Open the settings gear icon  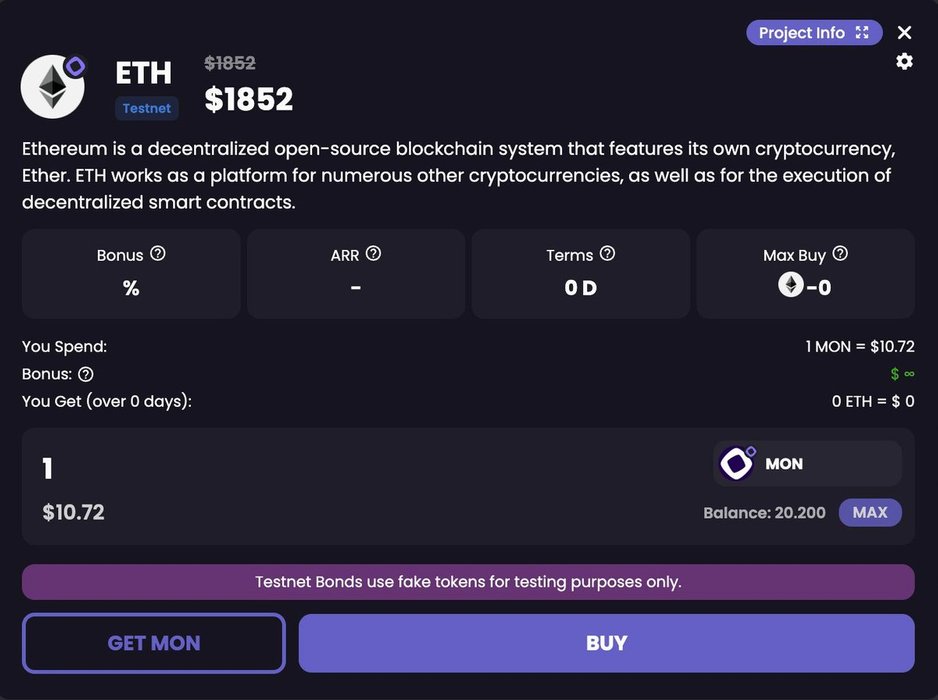pyautogui.click(x=904, y=62)
